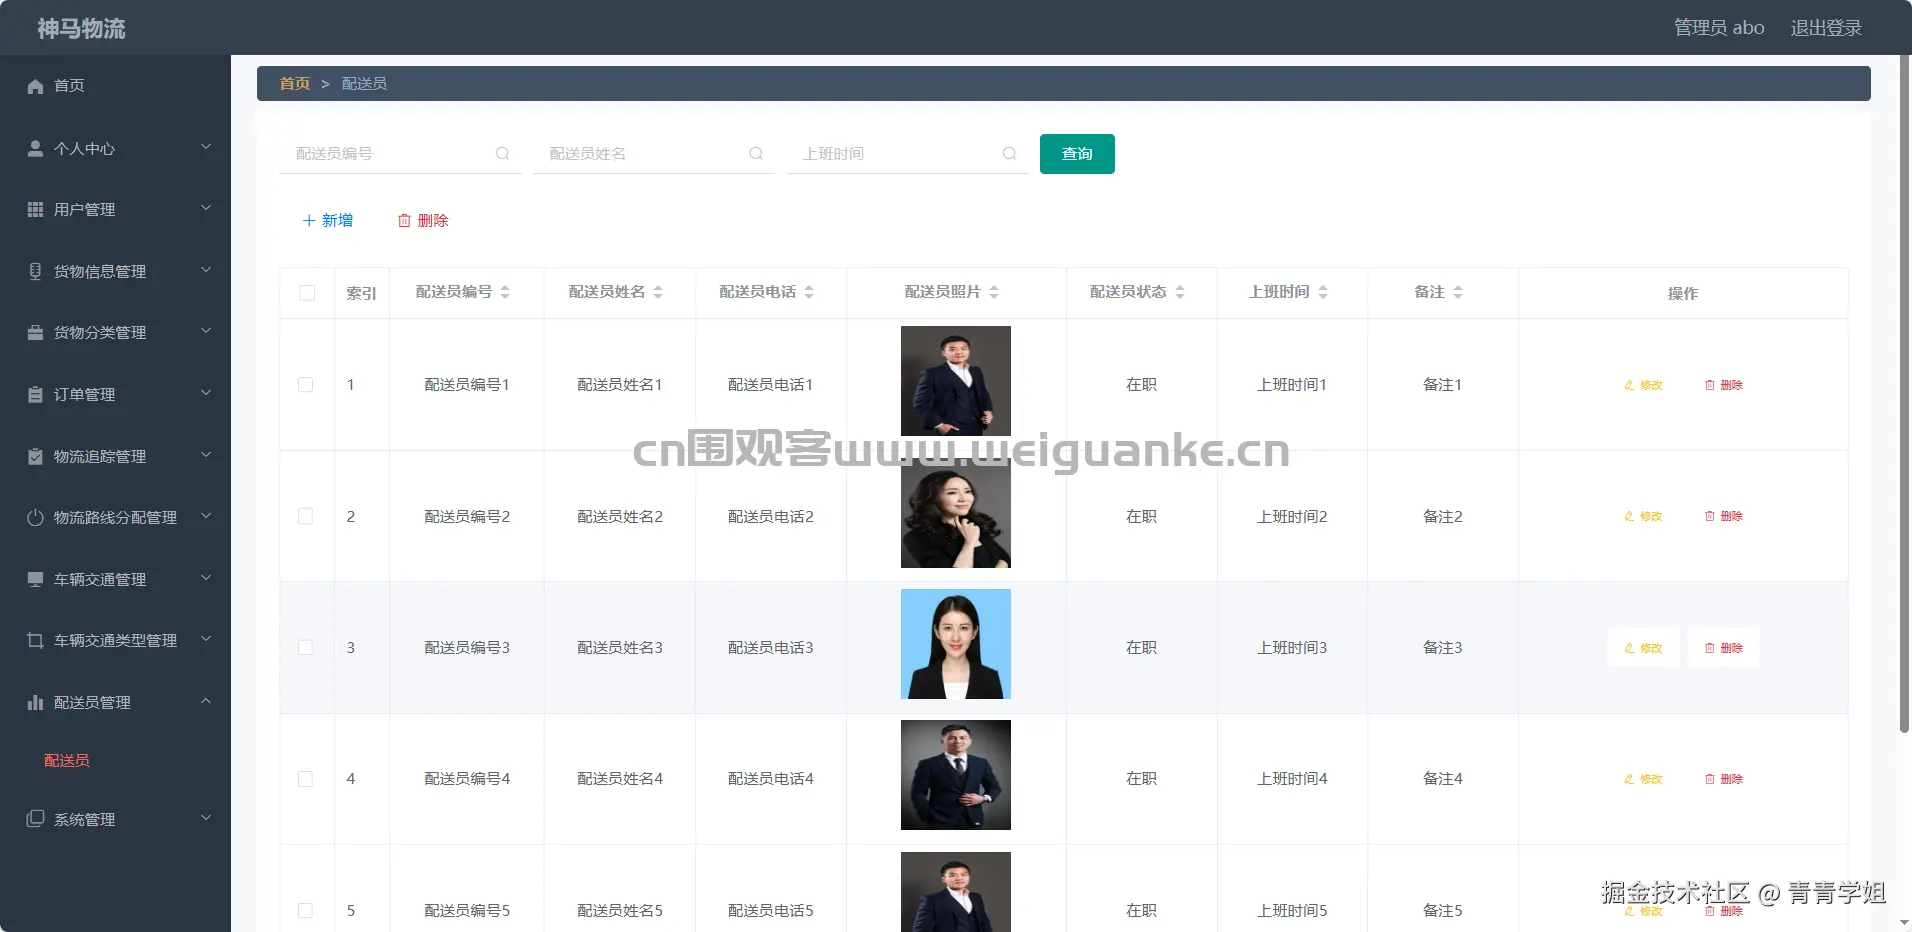Click the 删除 button above the table

tap(423, 220)
